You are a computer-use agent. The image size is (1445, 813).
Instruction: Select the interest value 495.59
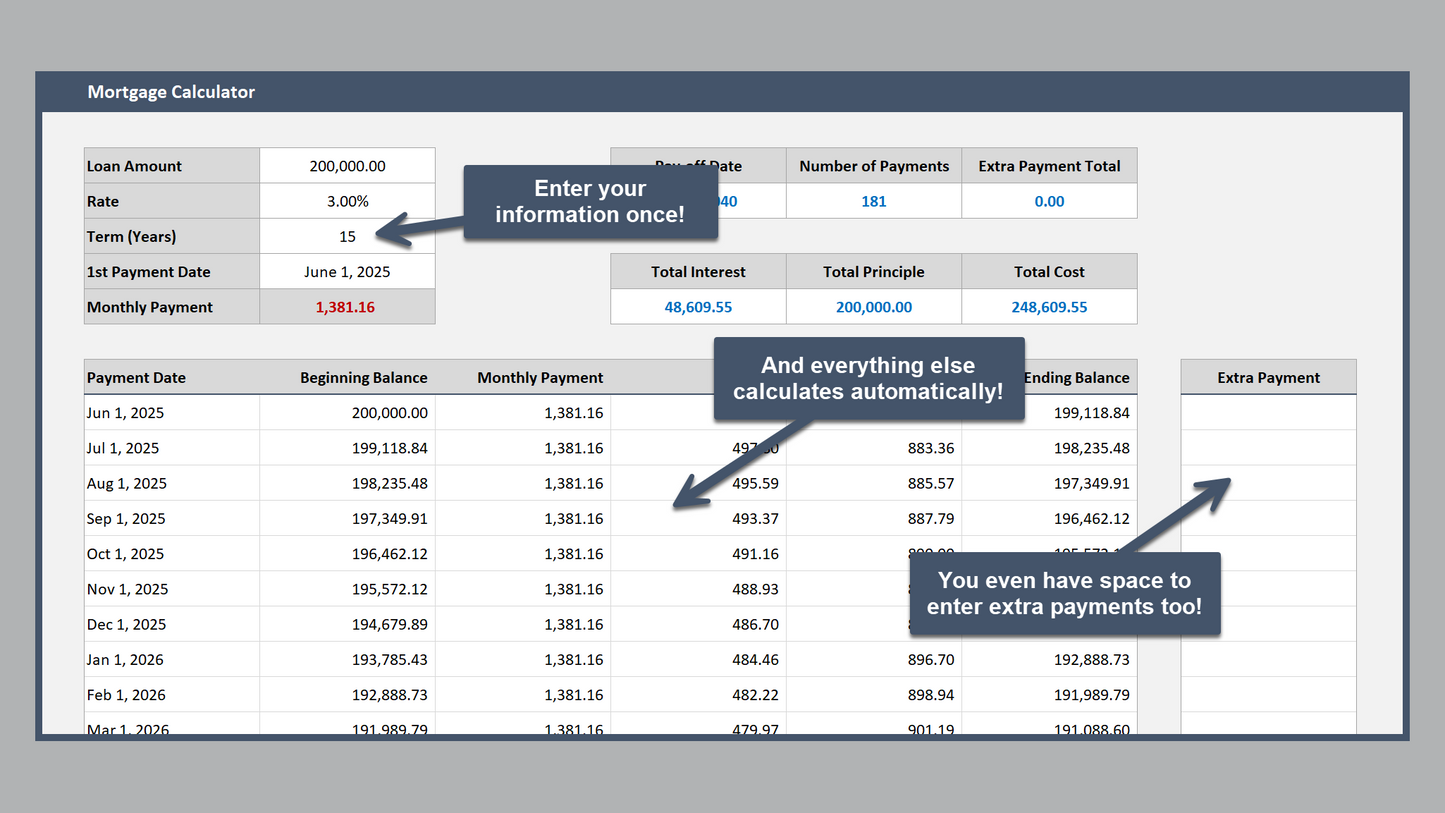[x=698, y=483]
